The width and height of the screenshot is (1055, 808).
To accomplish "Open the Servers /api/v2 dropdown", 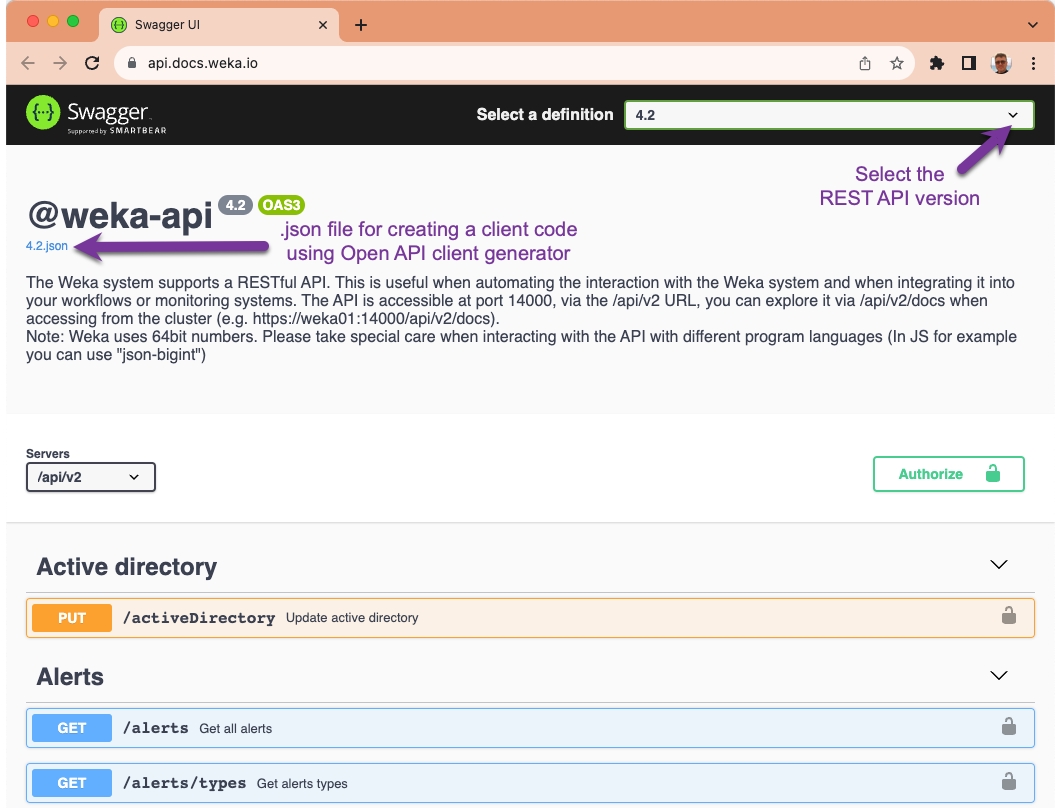I will (x=90, y=477).
